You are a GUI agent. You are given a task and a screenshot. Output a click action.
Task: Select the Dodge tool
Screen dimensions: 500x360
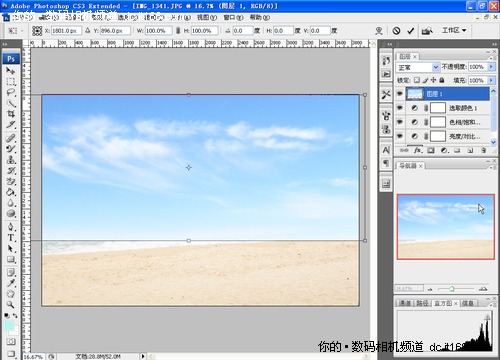click(10, 213)
